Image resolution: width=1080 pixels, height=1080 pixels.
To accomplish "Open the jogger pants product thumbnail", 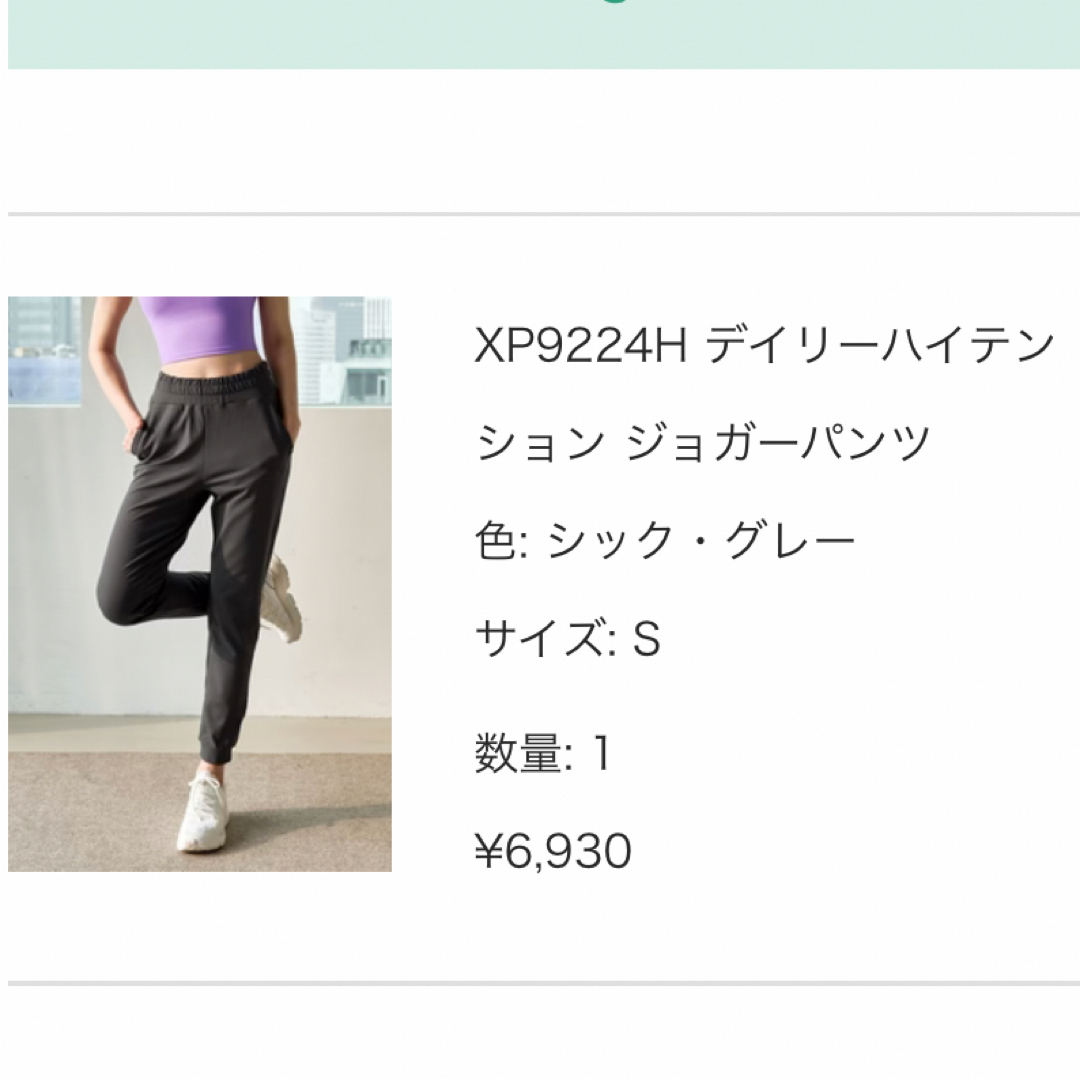I will pos(200,584).
